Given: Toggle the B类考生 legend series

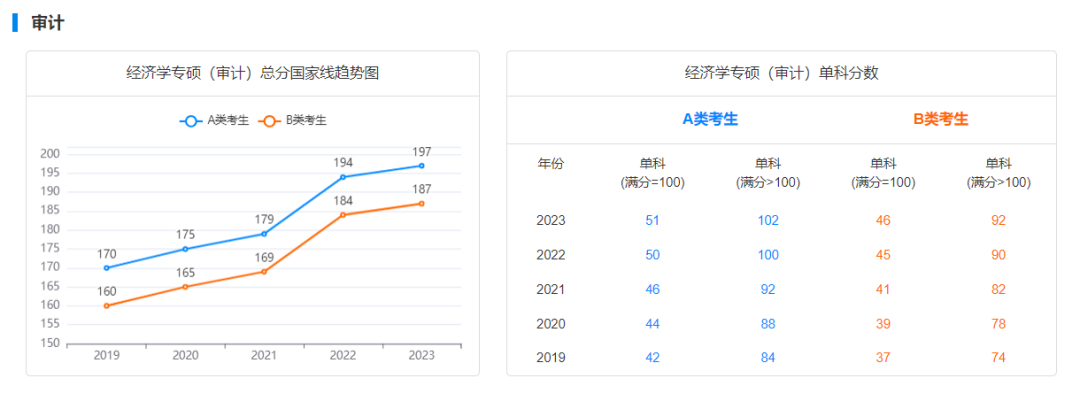Looking at the screenshot, I should click(292, 121).
